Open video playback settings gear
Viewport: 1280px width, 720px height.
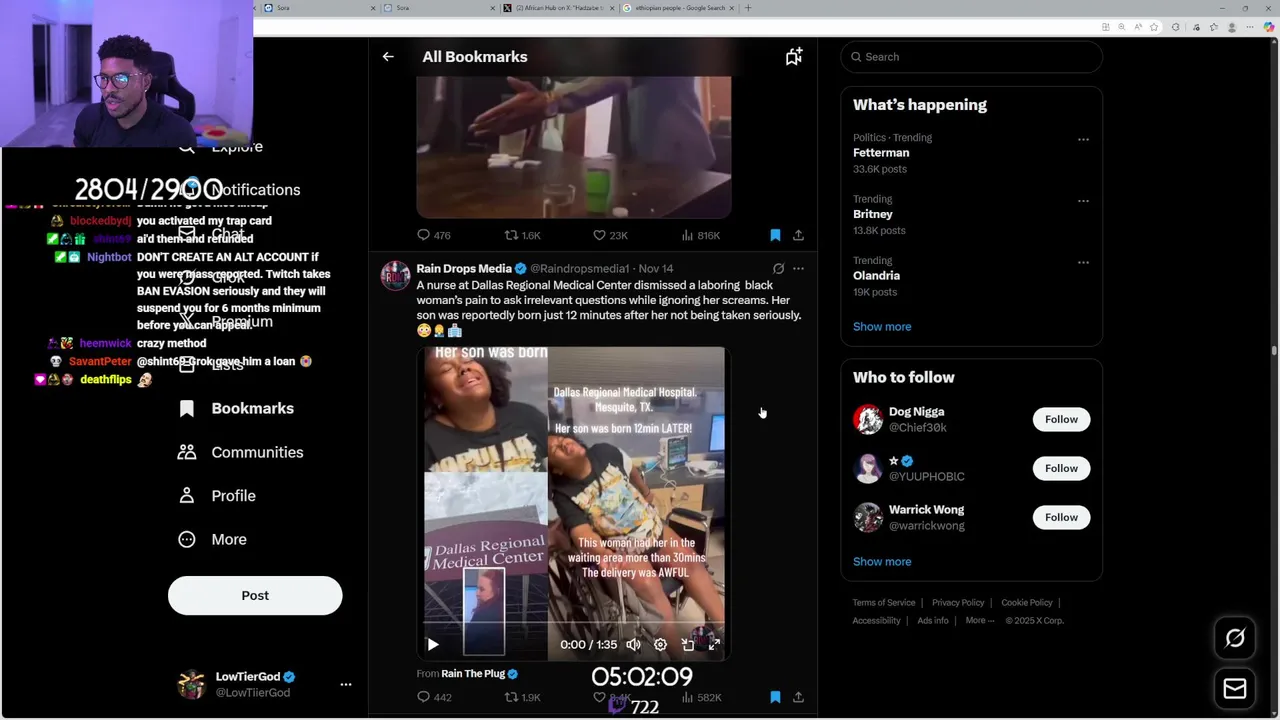tap(660, 645)
